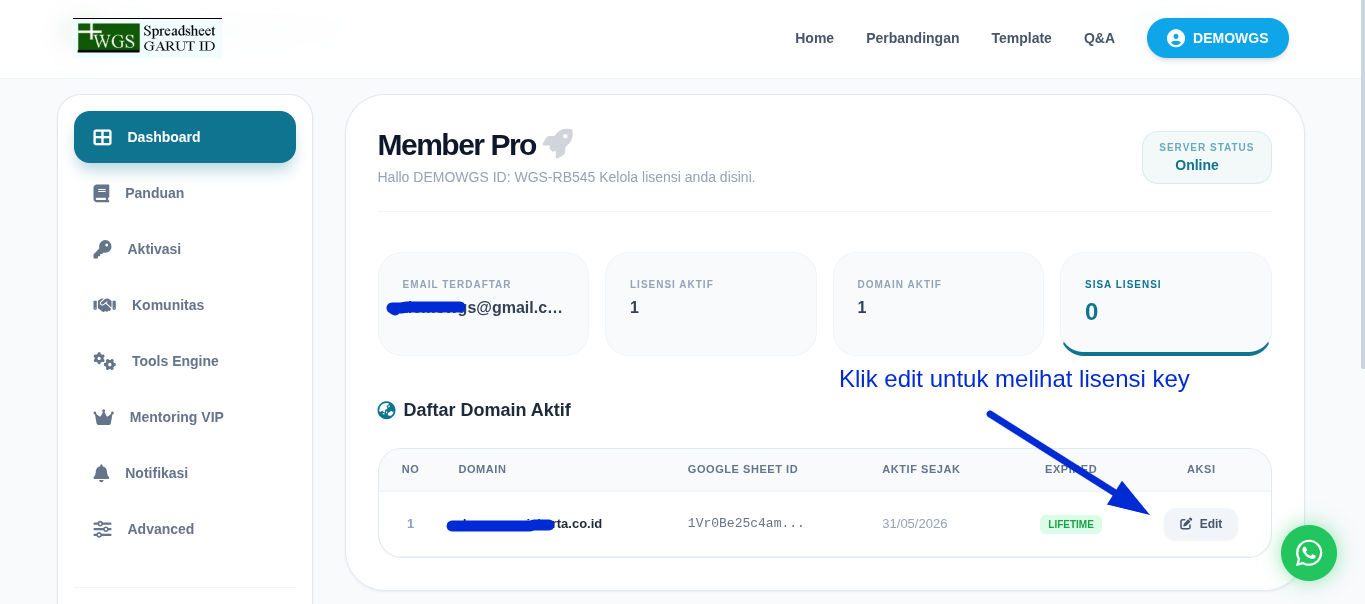Viewport: 1365px width, 604px height.
Task: Click the Dashboard grid icon
Action: point(102,137)
